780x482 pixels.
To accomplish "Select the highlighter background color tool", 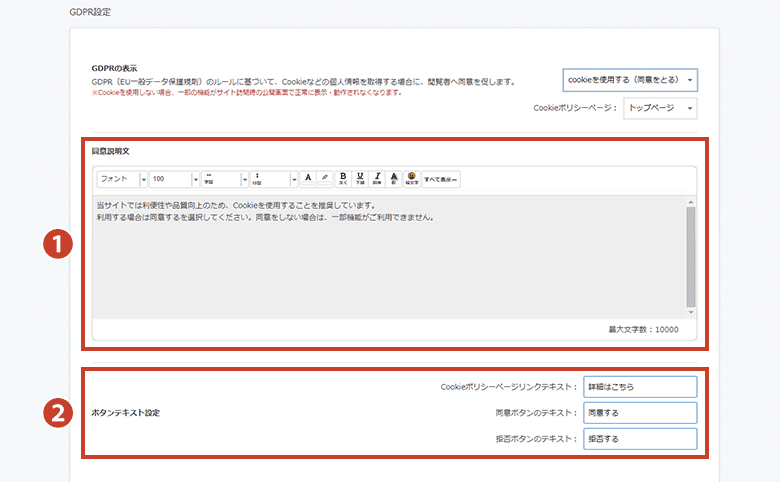I will tap(324, 178).
